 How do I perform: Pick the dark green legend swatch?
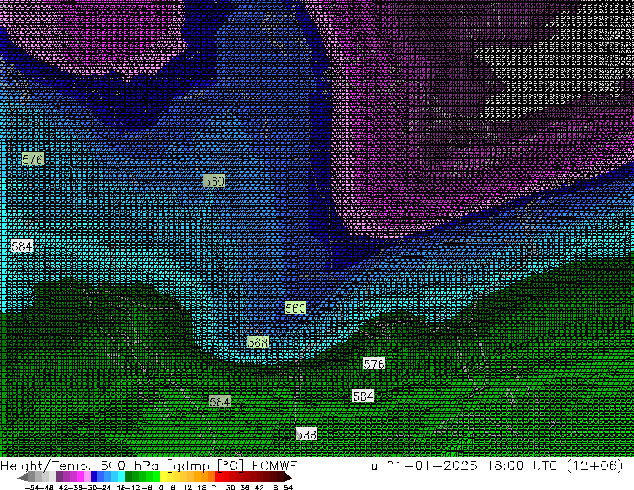click(129, 476)
